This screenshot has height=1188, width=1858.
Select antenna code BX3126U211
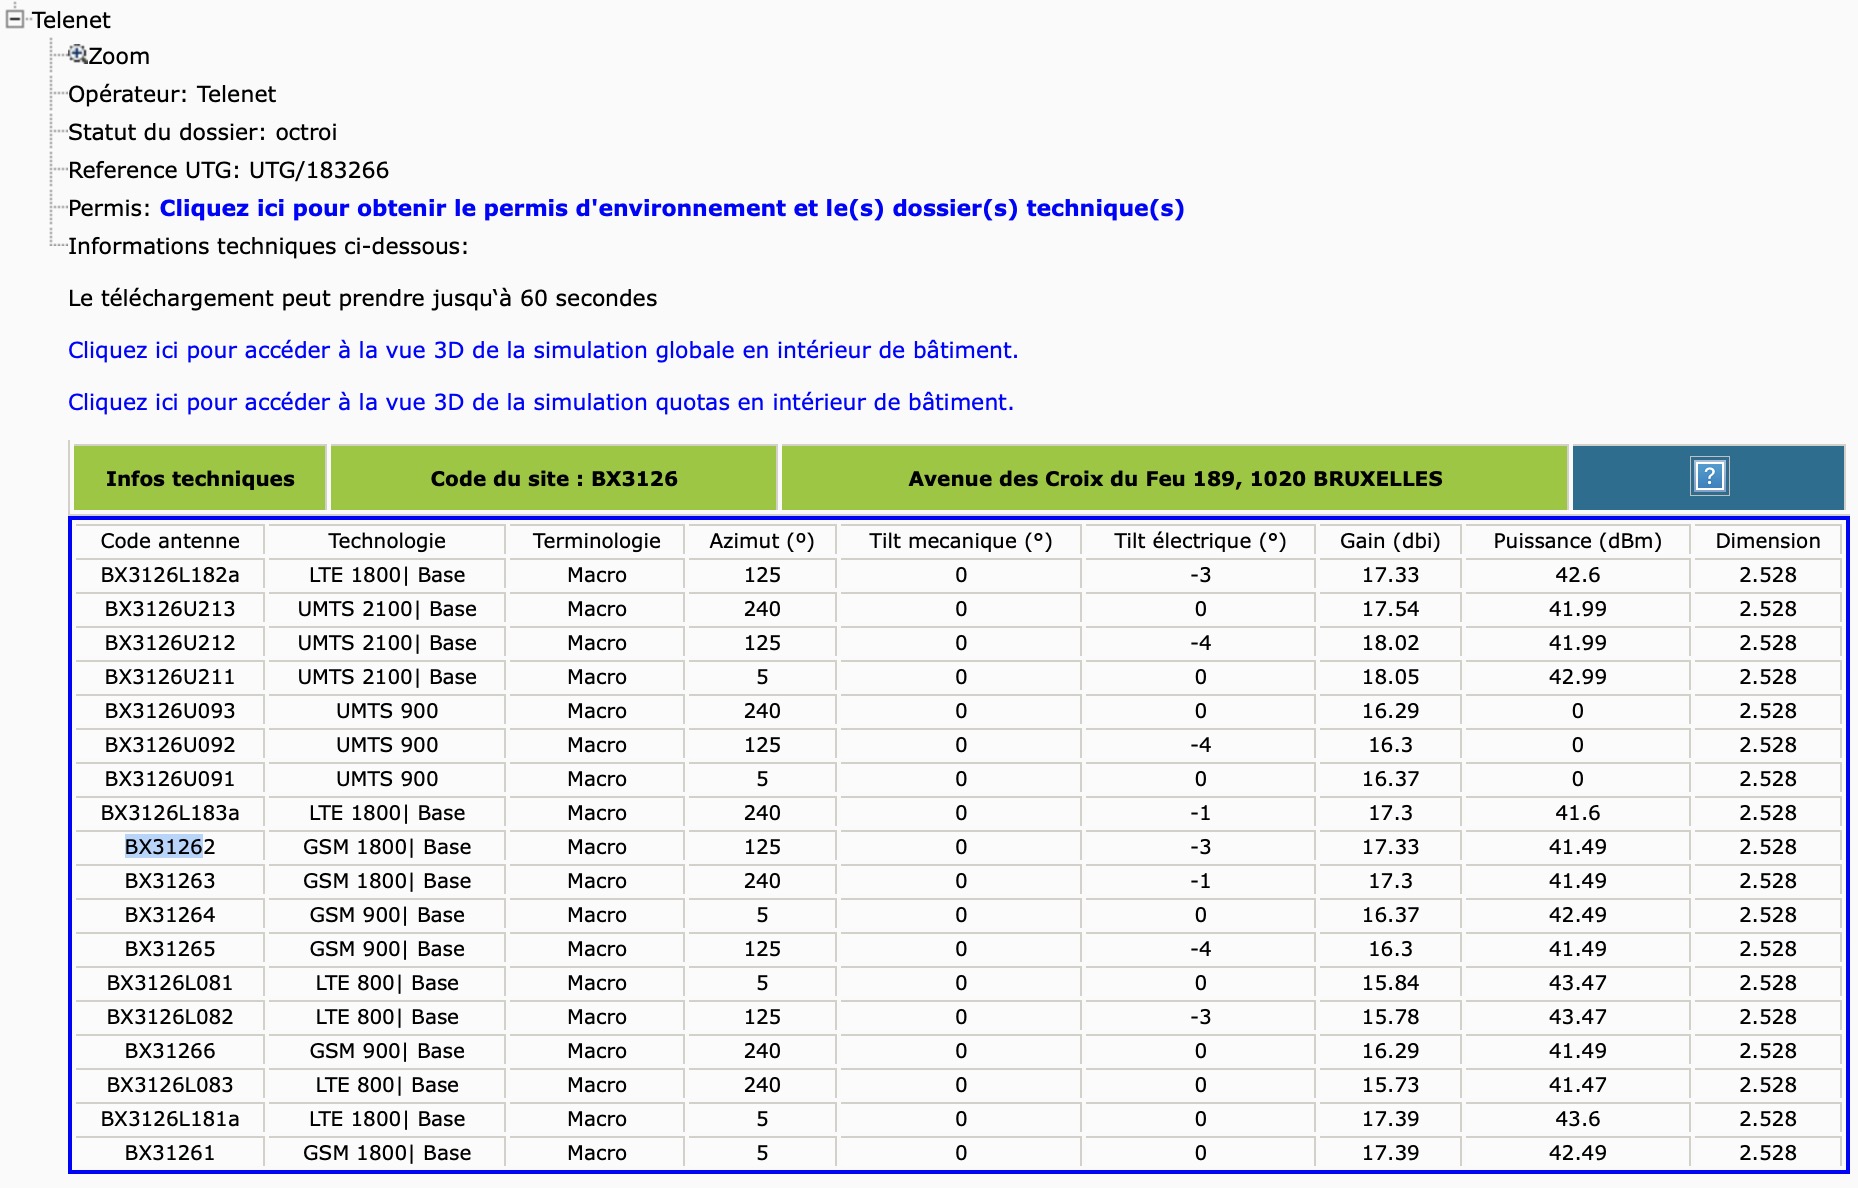click(170, 677)
